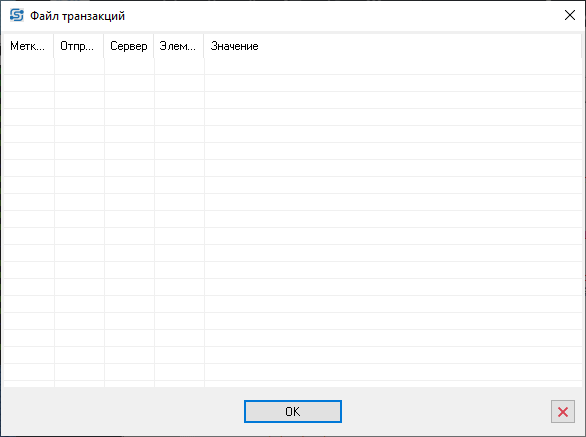Click divider between Сервер and Элем... headers
586x437 pixels.
point(154,46)
